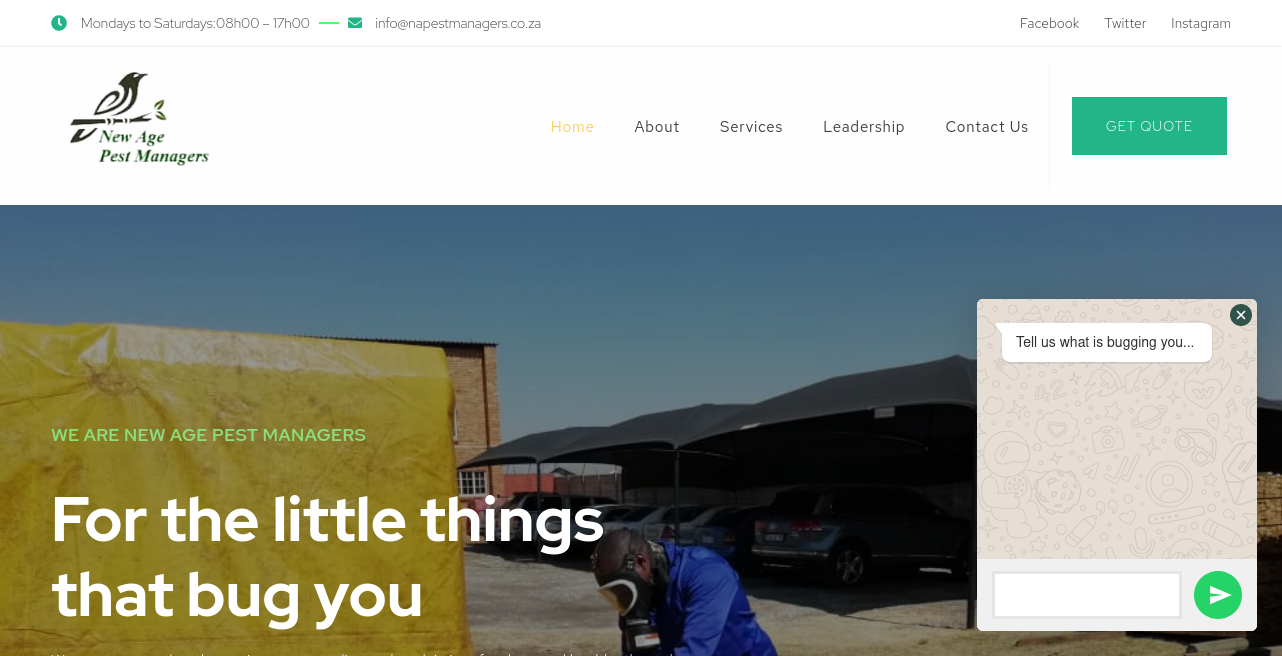Visit the Instagram link
The width and height of the screenshot is (1282, 656).
tap(1201, 23)
